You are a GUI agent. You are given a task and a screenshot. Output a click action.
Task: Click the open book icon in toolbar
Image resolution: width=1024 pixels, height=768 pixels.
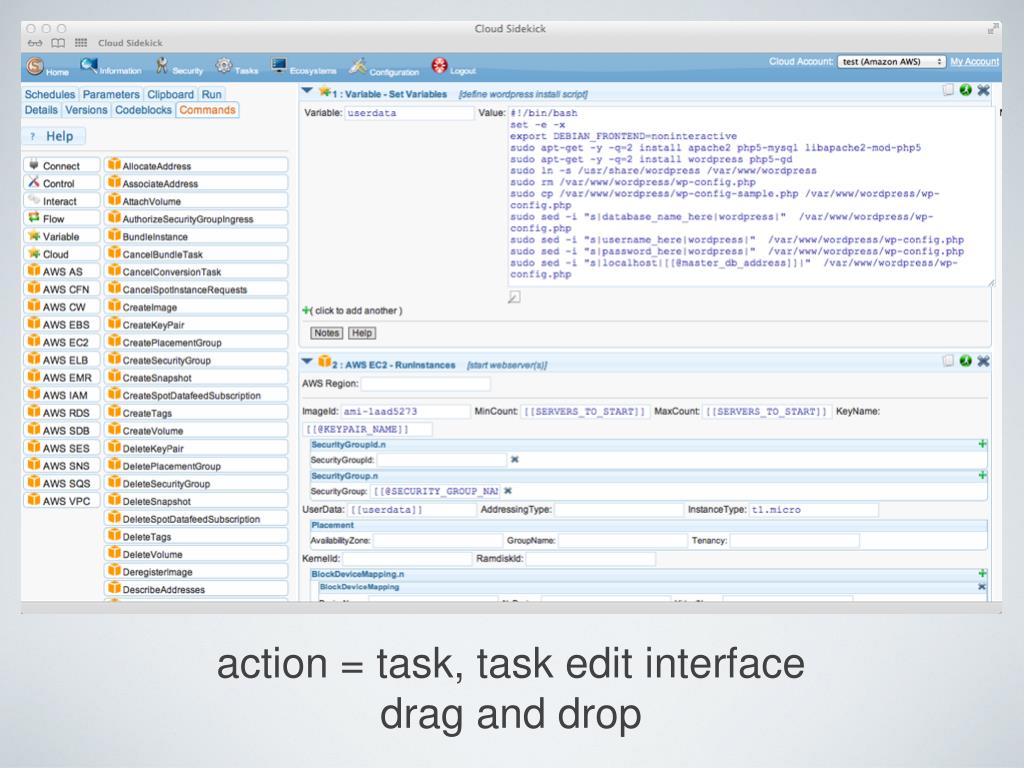point(58,43)
